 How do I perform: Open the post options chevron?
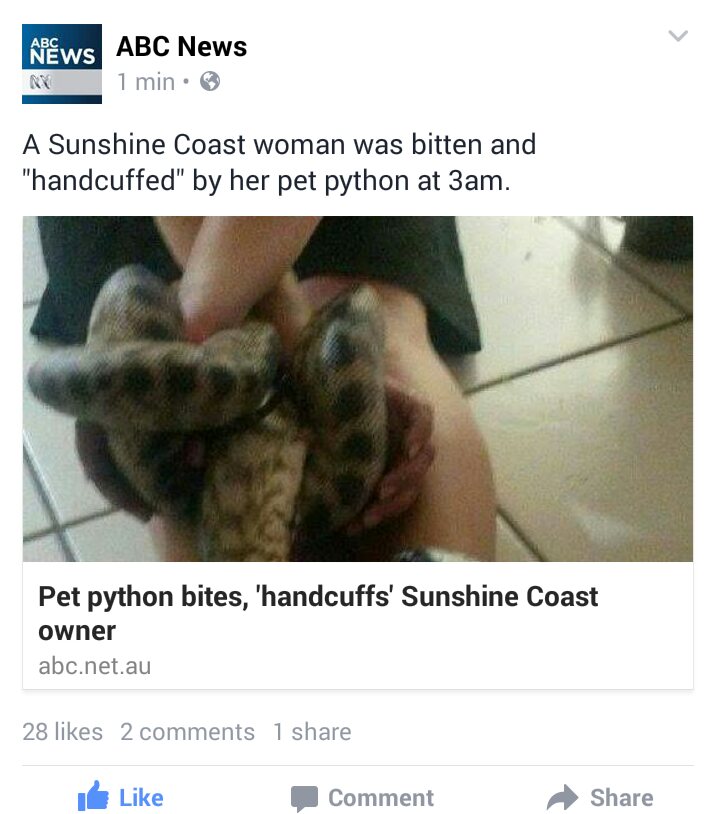[678, 36]
